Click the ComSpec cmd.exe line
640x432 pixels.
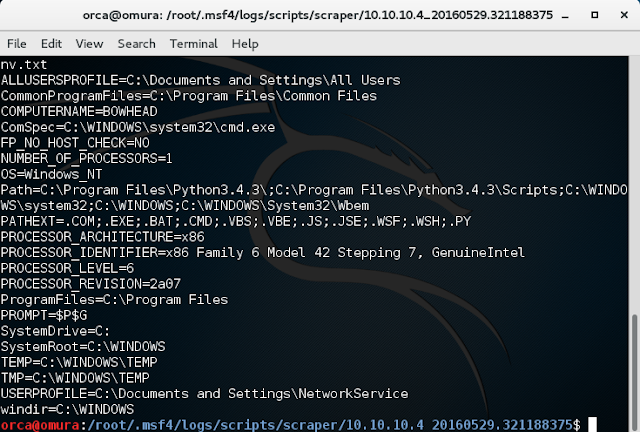point(138,127)
